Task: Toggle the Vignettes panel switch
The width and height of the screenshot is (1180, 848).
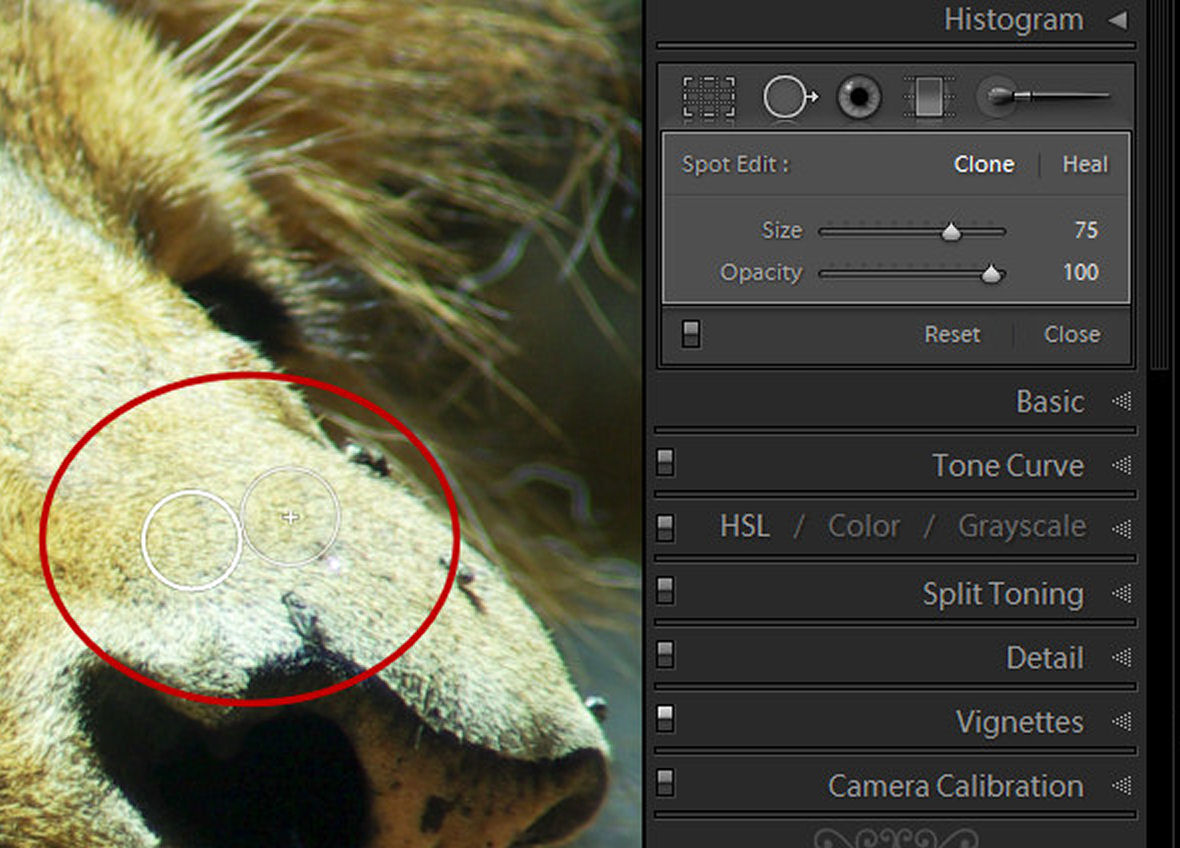Action: [665, 719]
